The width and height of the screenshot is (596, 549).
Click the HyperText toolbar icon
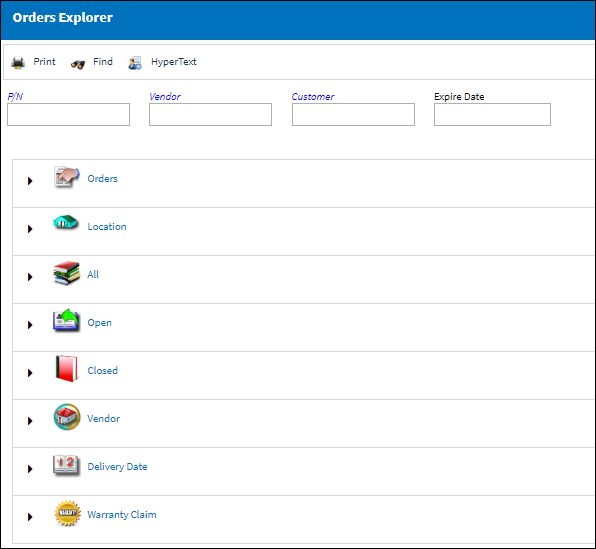point(135,63)
